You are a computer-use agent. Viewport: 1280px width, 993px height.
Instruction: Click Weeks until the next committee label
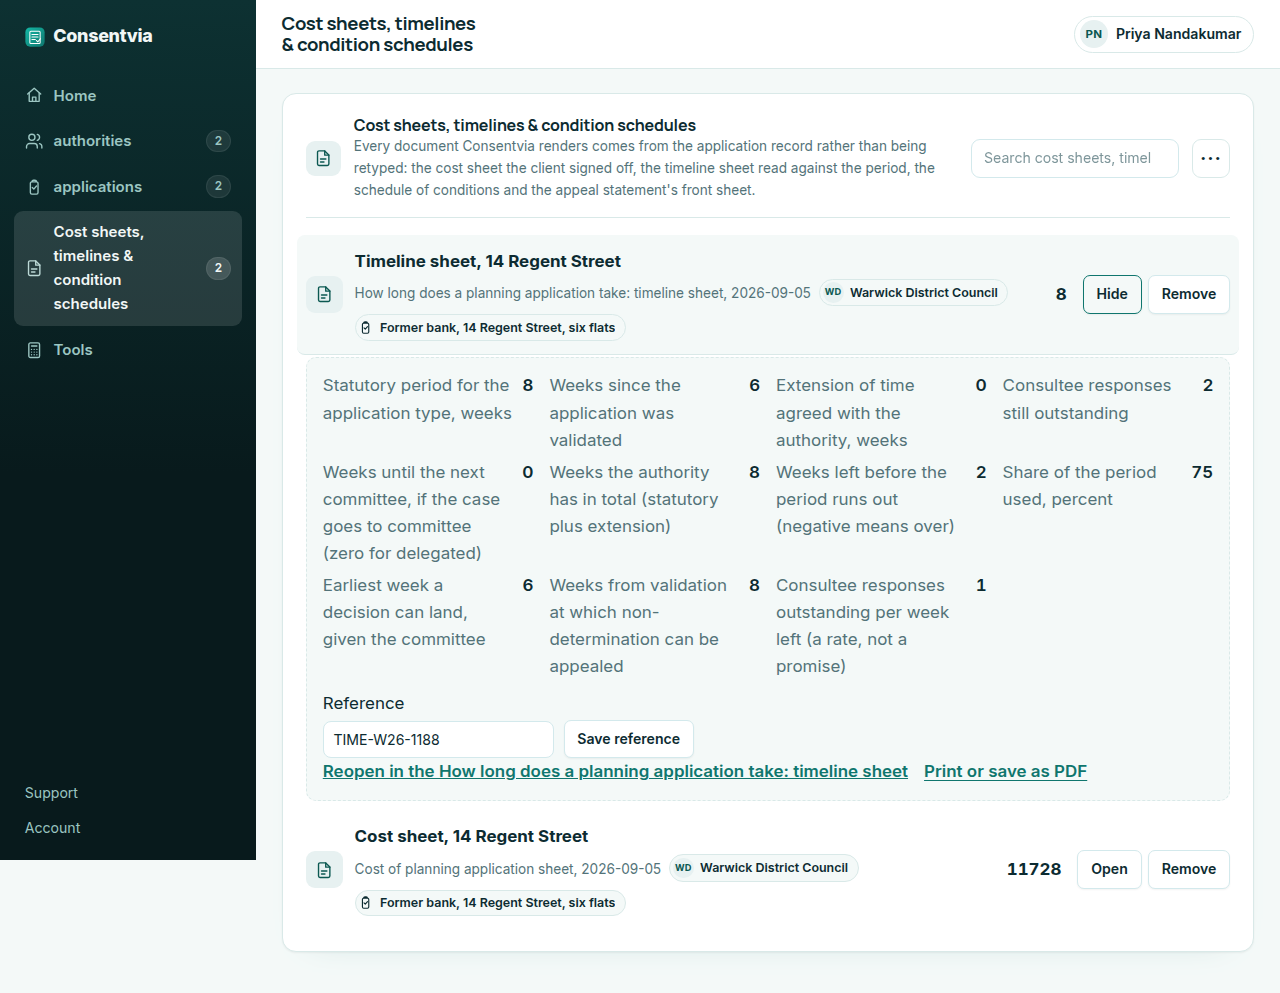(x=411, y=513)
